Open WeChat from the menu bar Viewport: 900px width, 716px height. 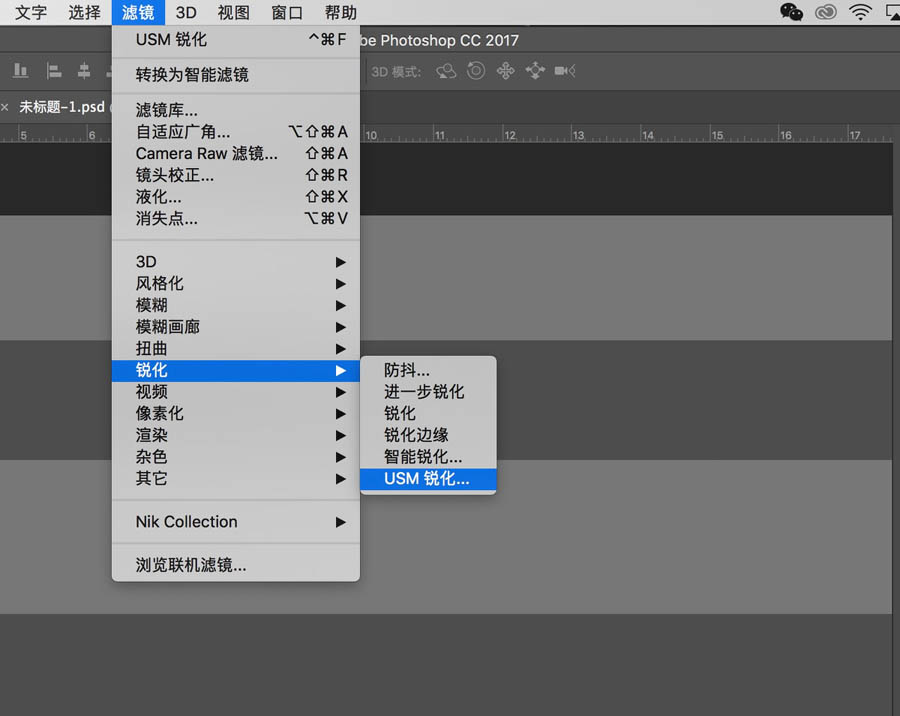point(791,12)
